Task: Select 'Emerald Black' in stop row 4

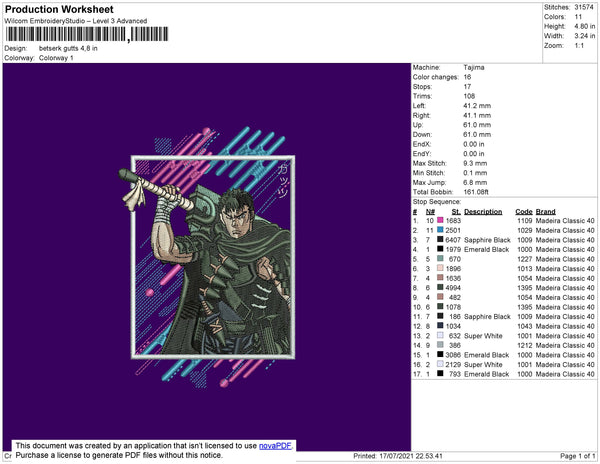Action: click(x=486, y=249)
